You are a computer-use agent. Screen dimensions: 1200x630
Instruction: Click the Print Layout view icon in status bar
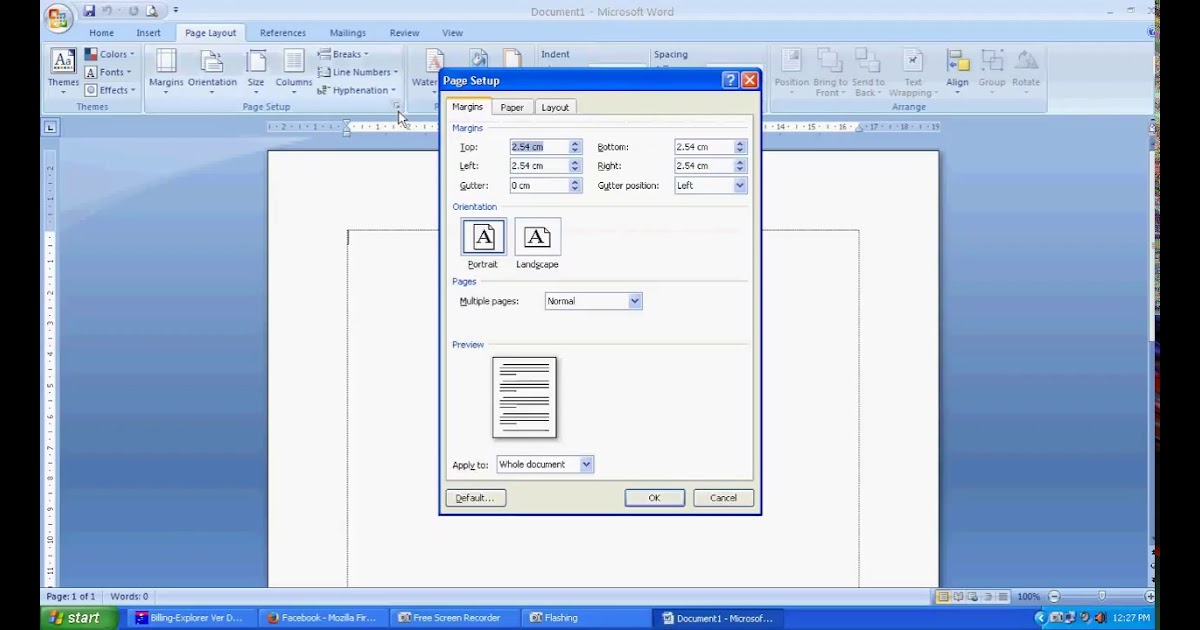942,596
